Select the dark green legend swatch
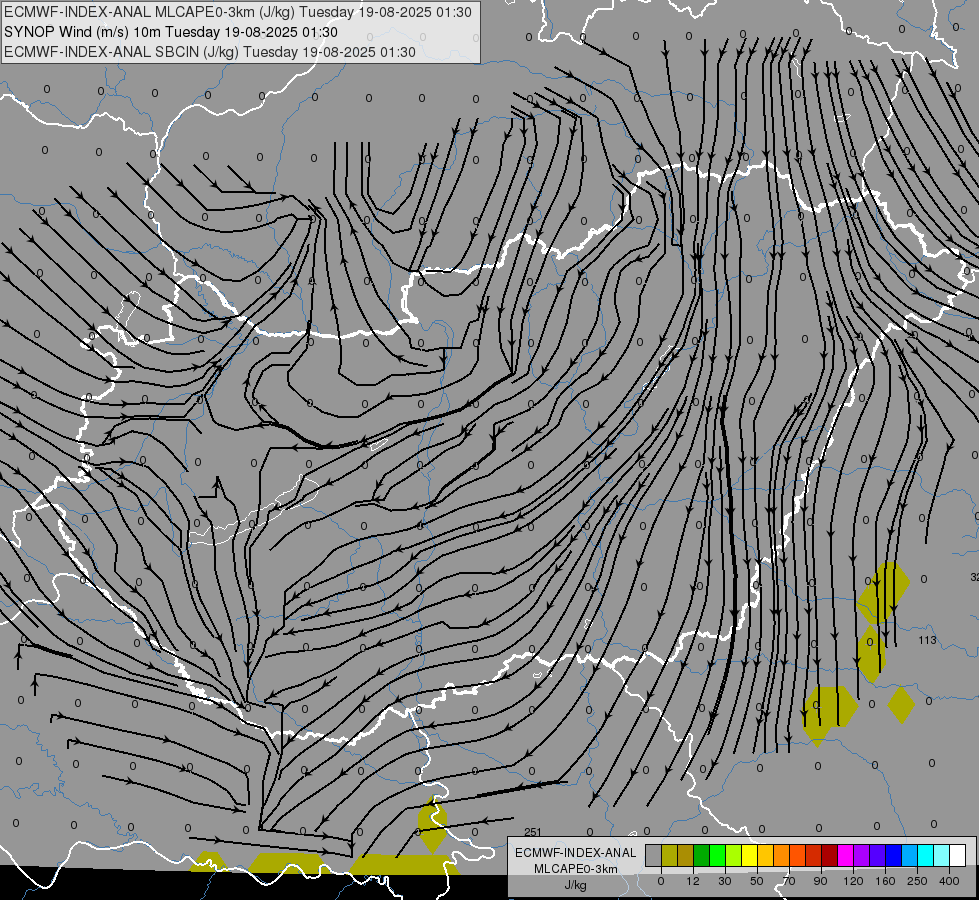Image resolution: width=979 pixels, height=900 pixels. pos(701,856)
